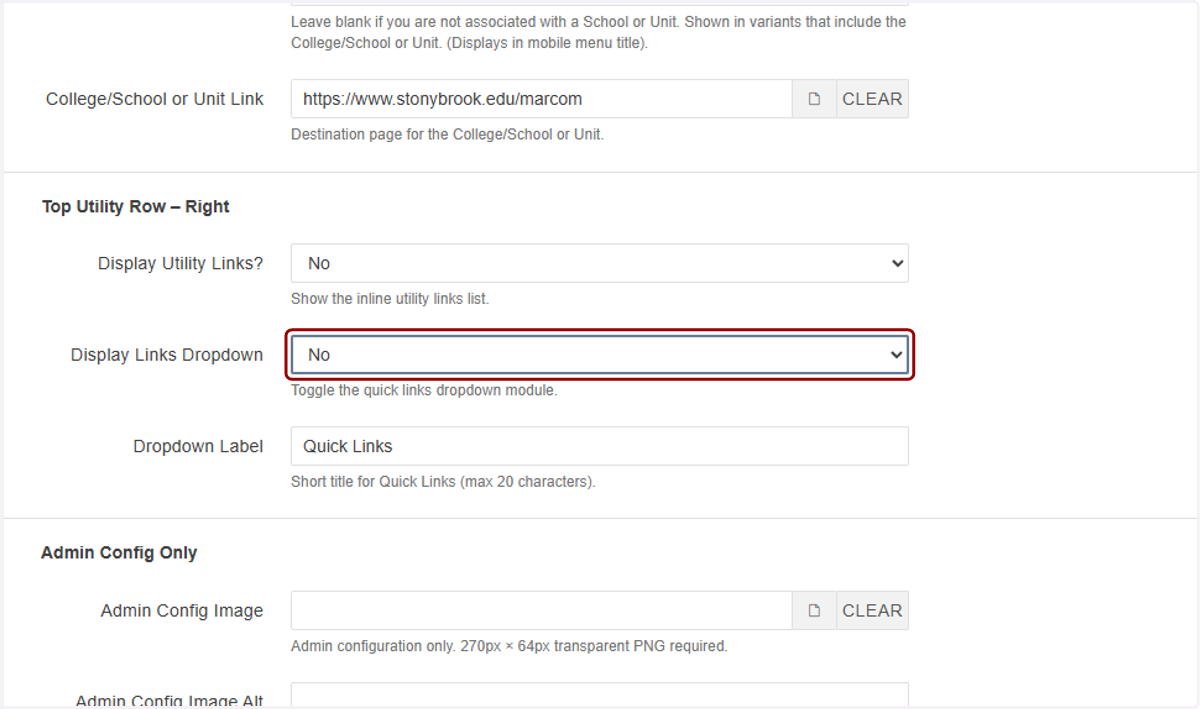This screenshot has height=709, width=1200.
Task: Click the 'College/School or Unit Link' label
Action: coord(155,99)
